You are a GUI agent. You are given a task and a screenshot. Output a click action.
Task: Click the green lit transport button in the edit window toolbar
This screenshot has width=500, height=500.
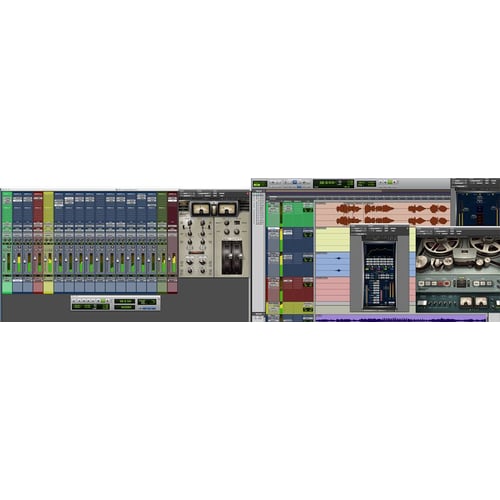[x=390, y=182]
